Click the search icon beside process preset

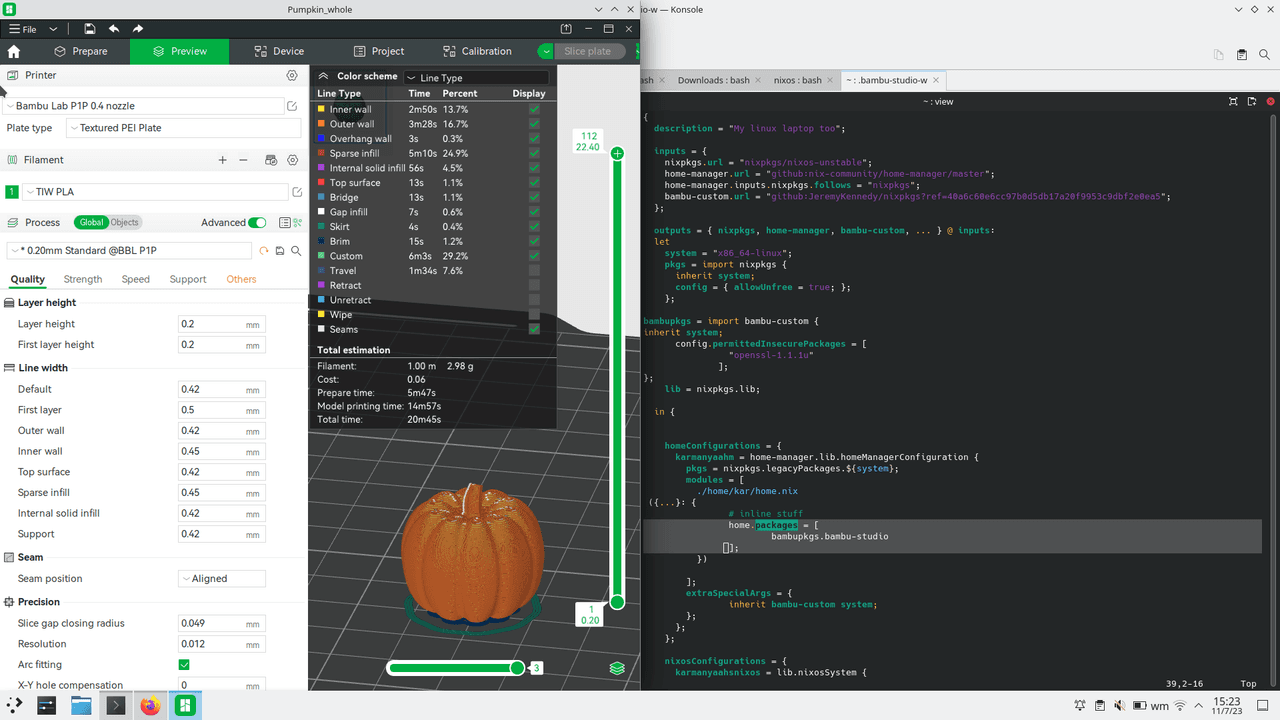point(296,251)
